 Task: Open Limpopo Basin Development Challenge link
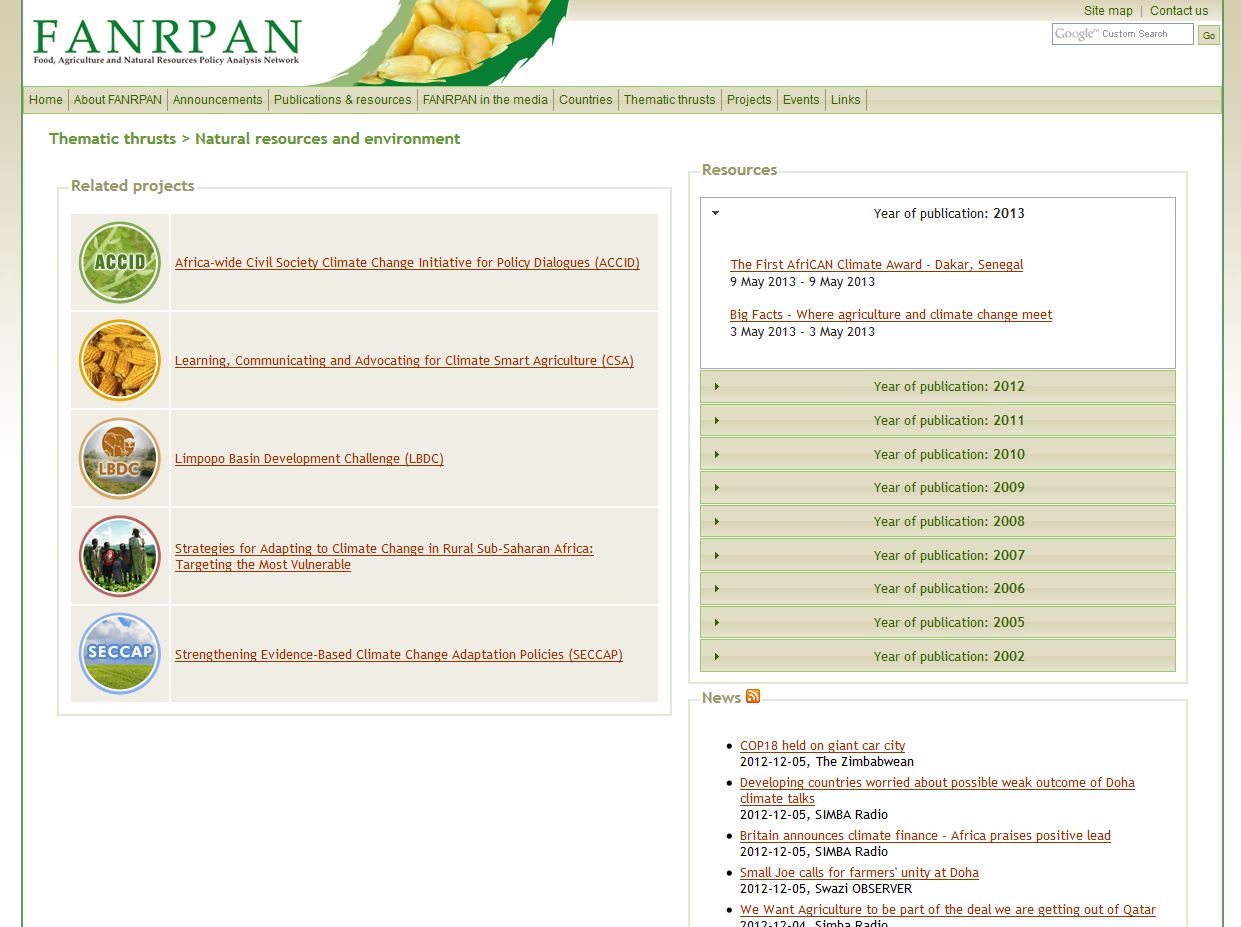[x=309, y=459]
